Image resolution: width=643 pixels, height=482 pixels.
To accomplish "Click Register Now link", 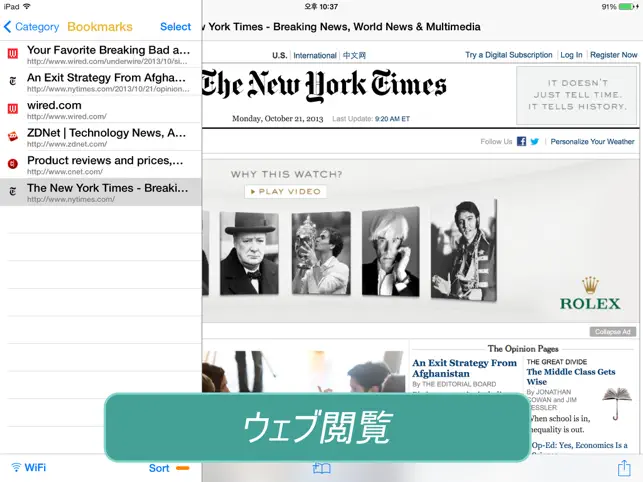I will pos(613,55).
